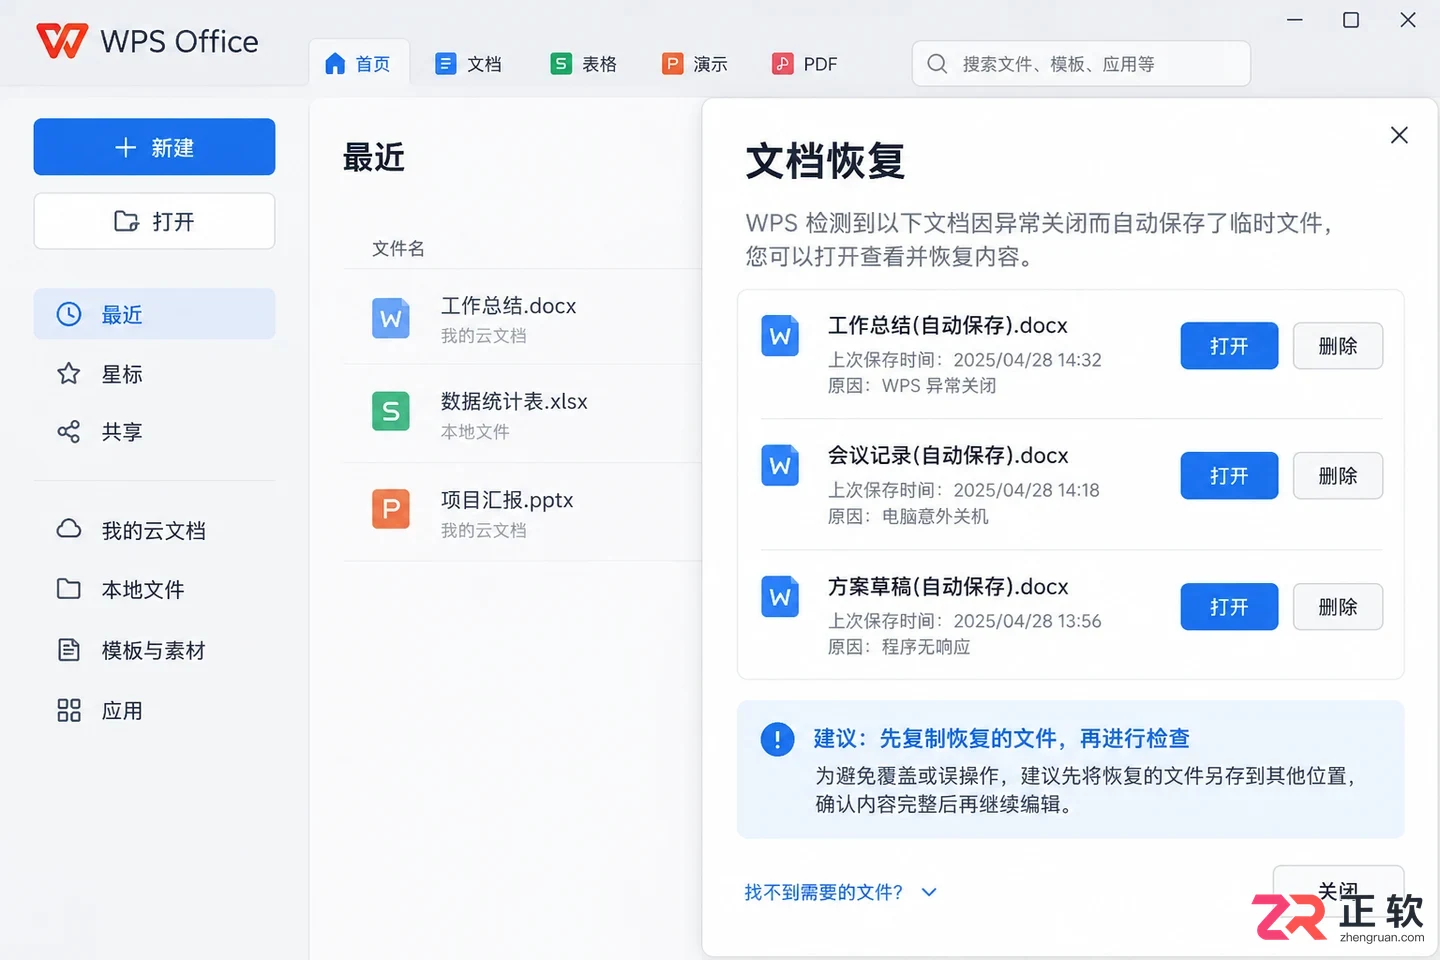This screenshot has height=960, width=1440.
Task: Click the green S icon on 表格 tab
Action: click(x=561, y=64)
